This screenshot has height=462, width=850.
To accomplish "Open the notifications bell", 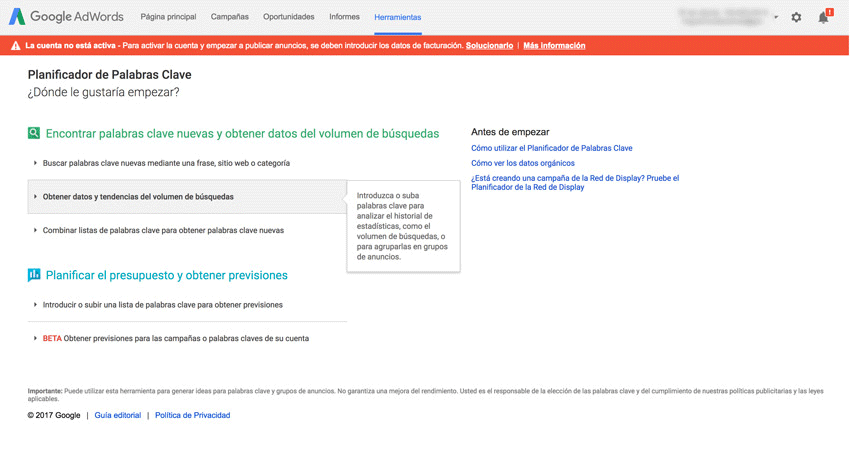I will (825, 17).
